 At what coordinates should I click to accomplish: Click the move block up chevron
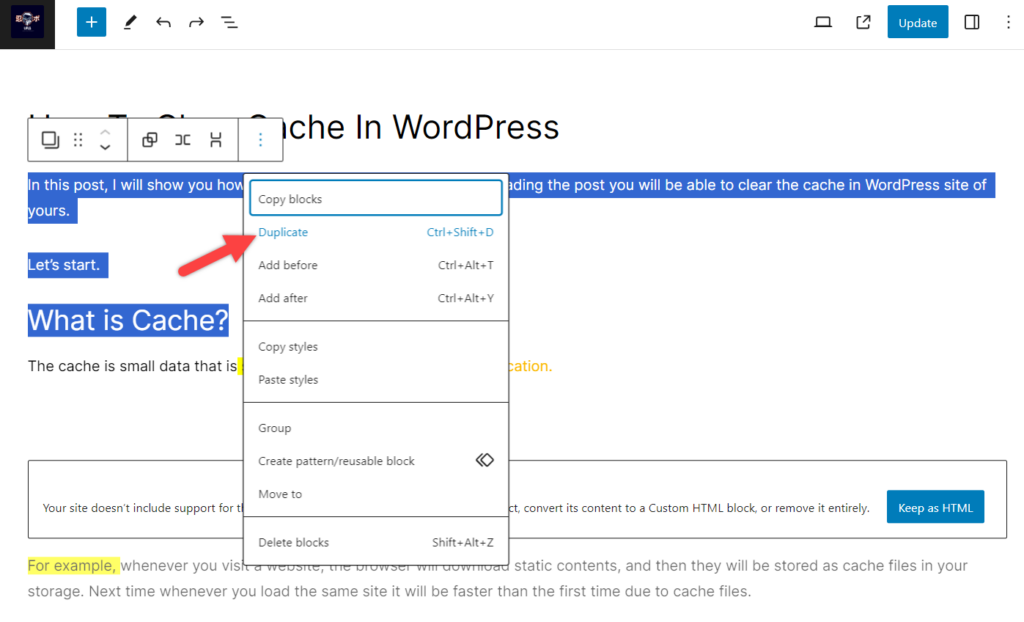[x=105, y=133]
